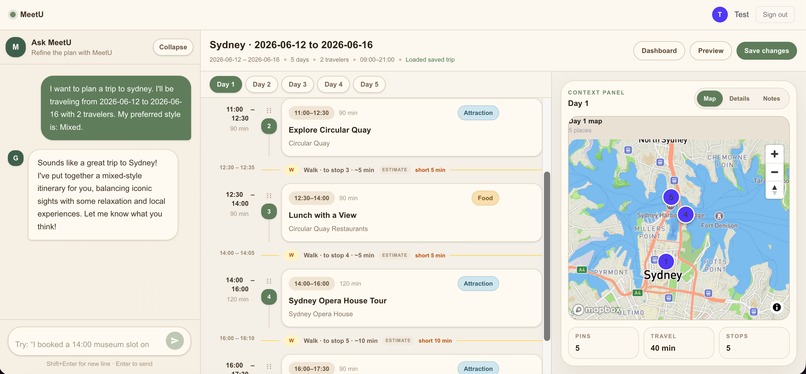Grab the drag handle for Explore Circular Quay
806x374 pixels.
click(269, 110)
